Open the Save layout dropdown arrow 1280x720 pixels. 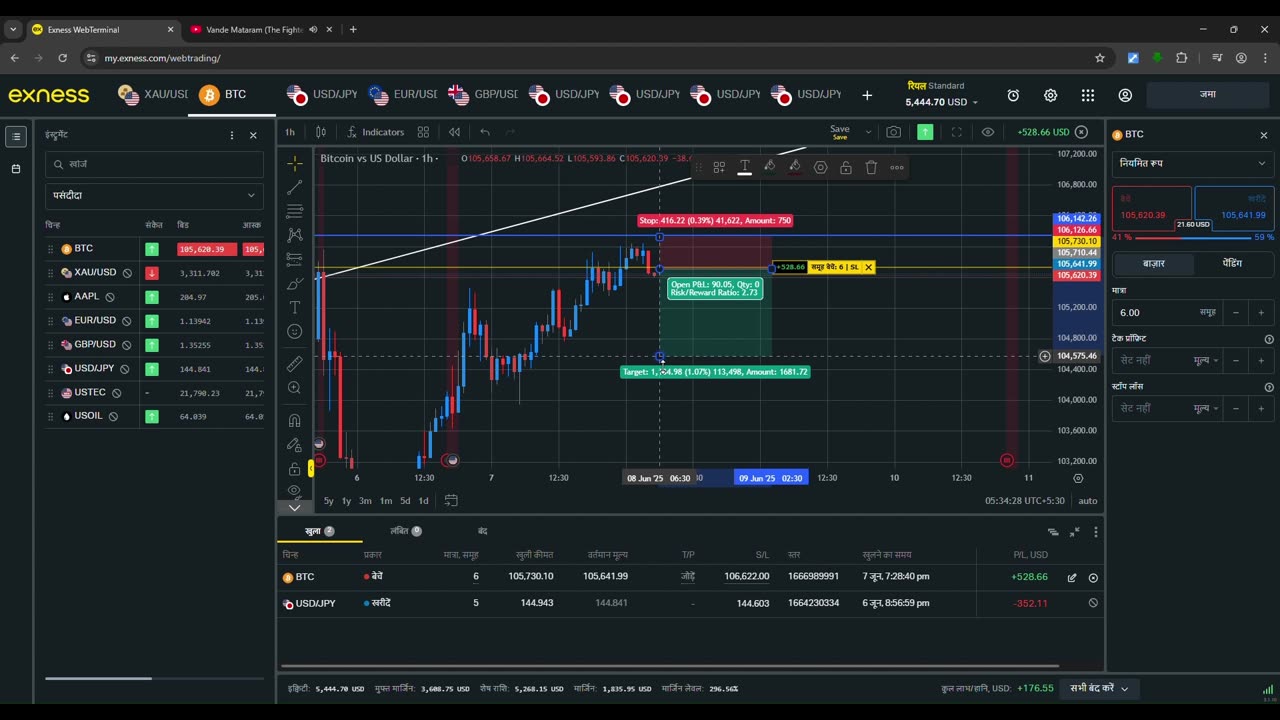coord(868,132)
